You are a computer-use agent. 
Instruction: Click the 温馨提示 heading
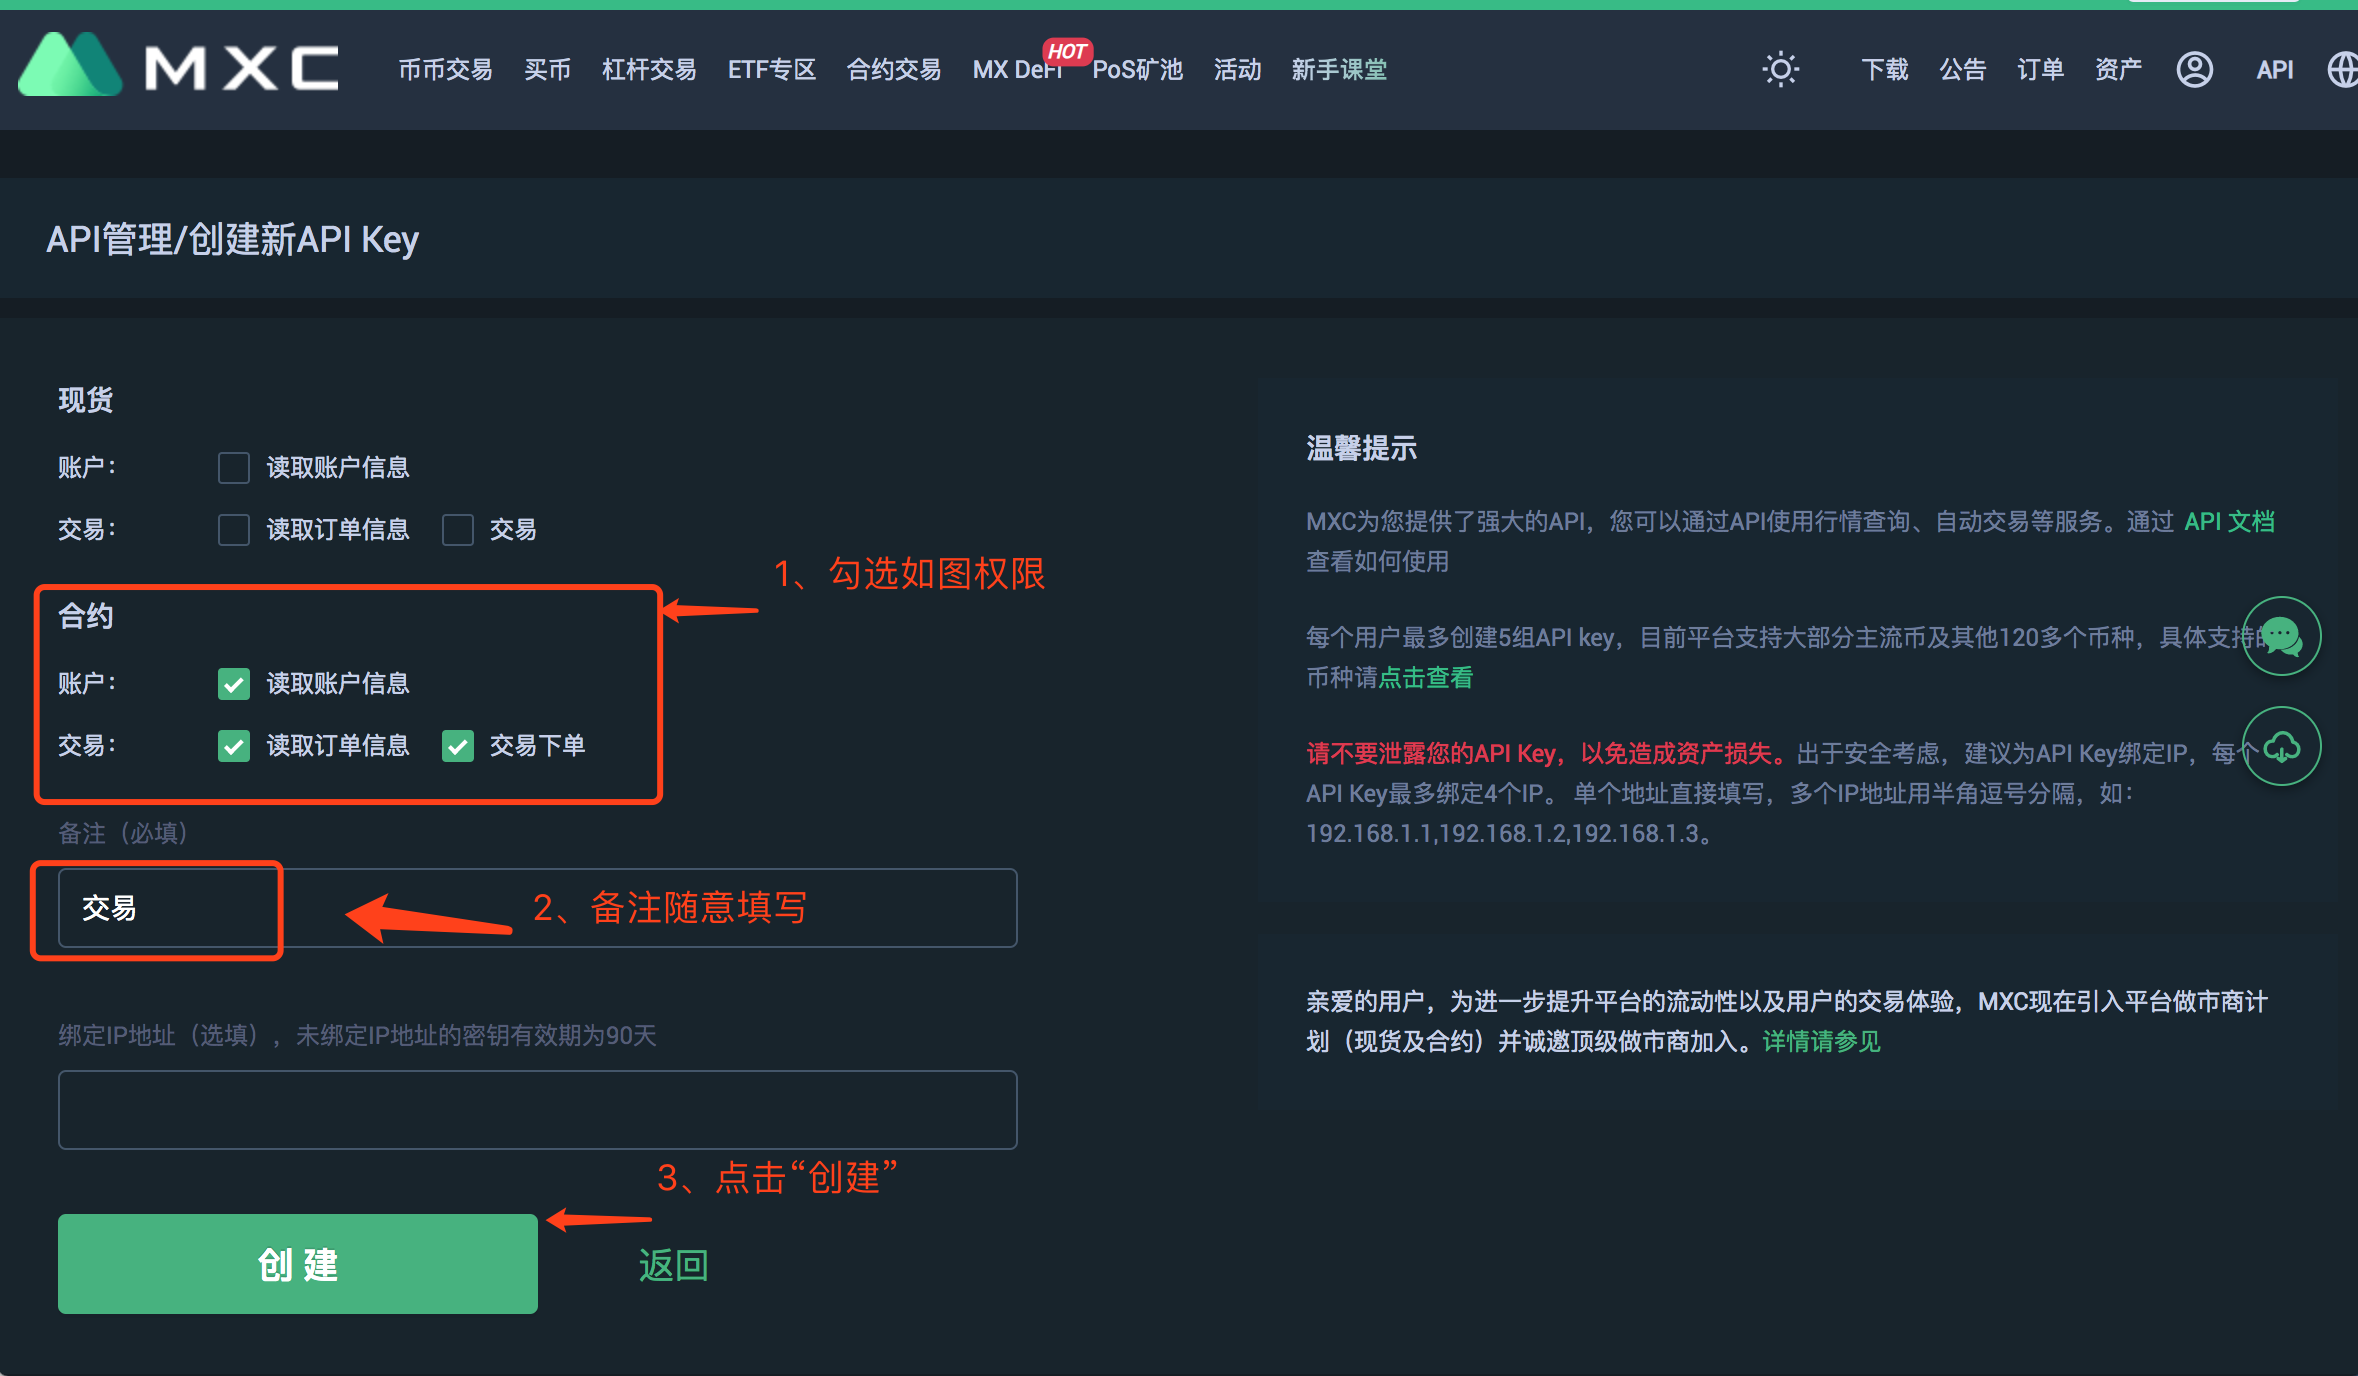click(1361, 448)
